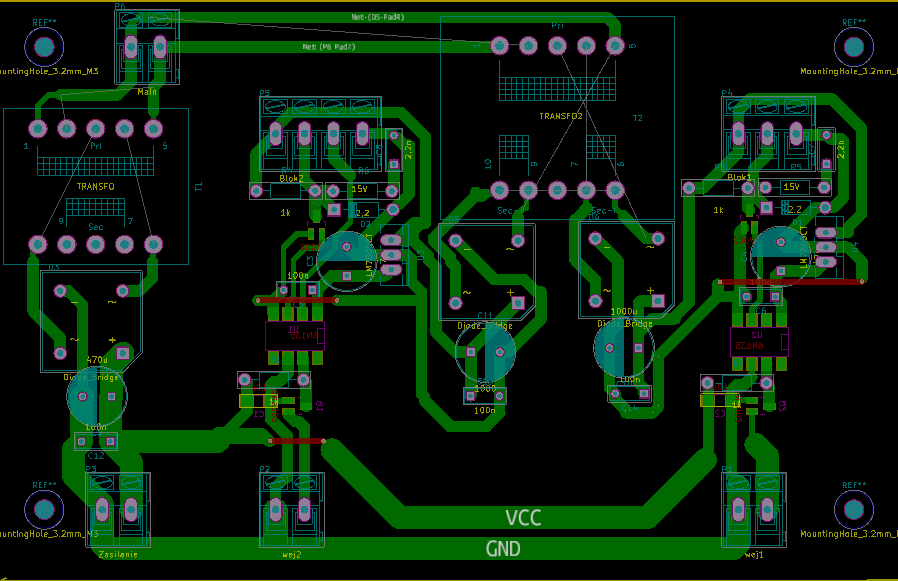898x581 pixels.
Task: Select the mounting hole beside the Zasilanie connector
Action: point(44,509)
